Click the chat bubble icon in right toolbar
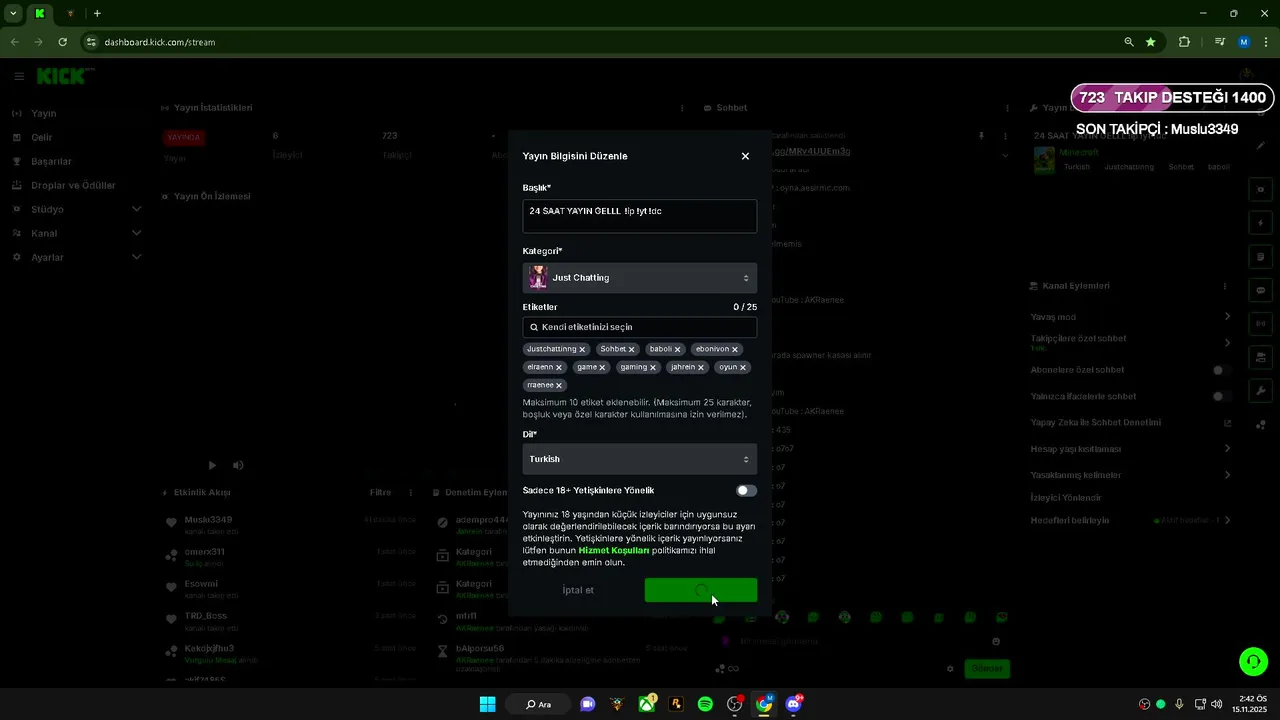This screenshot has width=1280, height=720. coord(1260,290)
